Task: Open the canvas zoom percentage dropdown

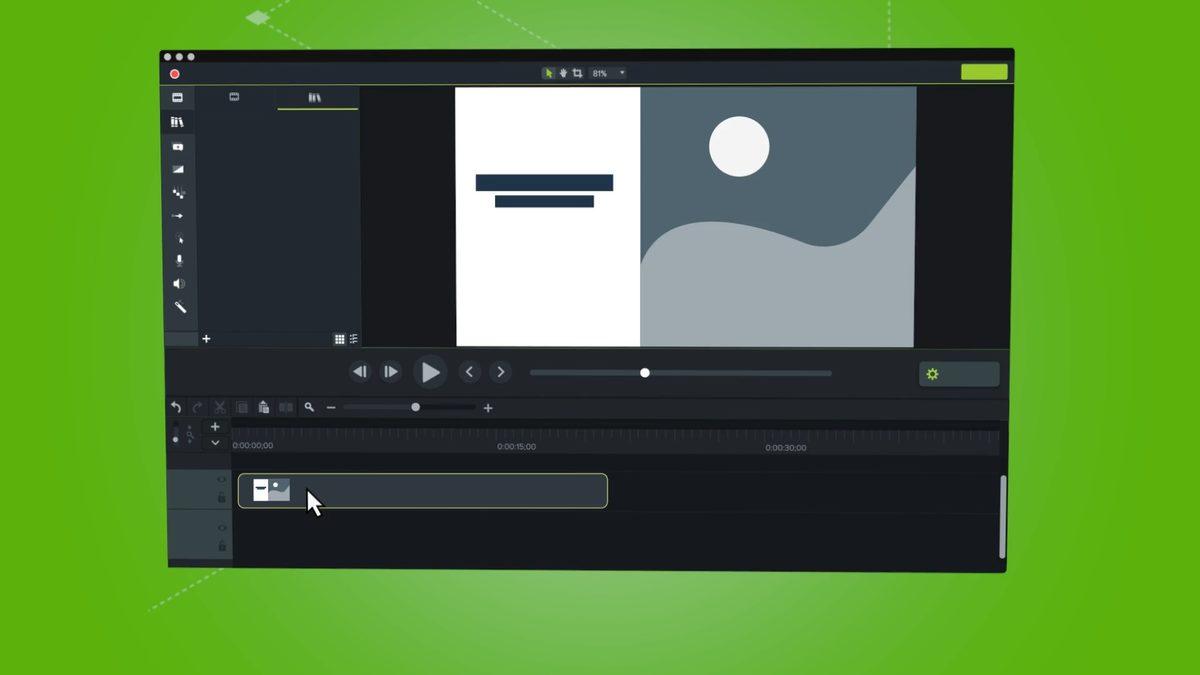Action: point(622,72)
